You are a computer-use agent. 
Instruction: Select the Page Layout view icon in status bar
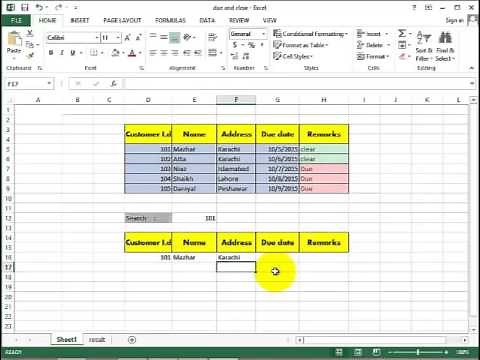(x=358, y=352)
